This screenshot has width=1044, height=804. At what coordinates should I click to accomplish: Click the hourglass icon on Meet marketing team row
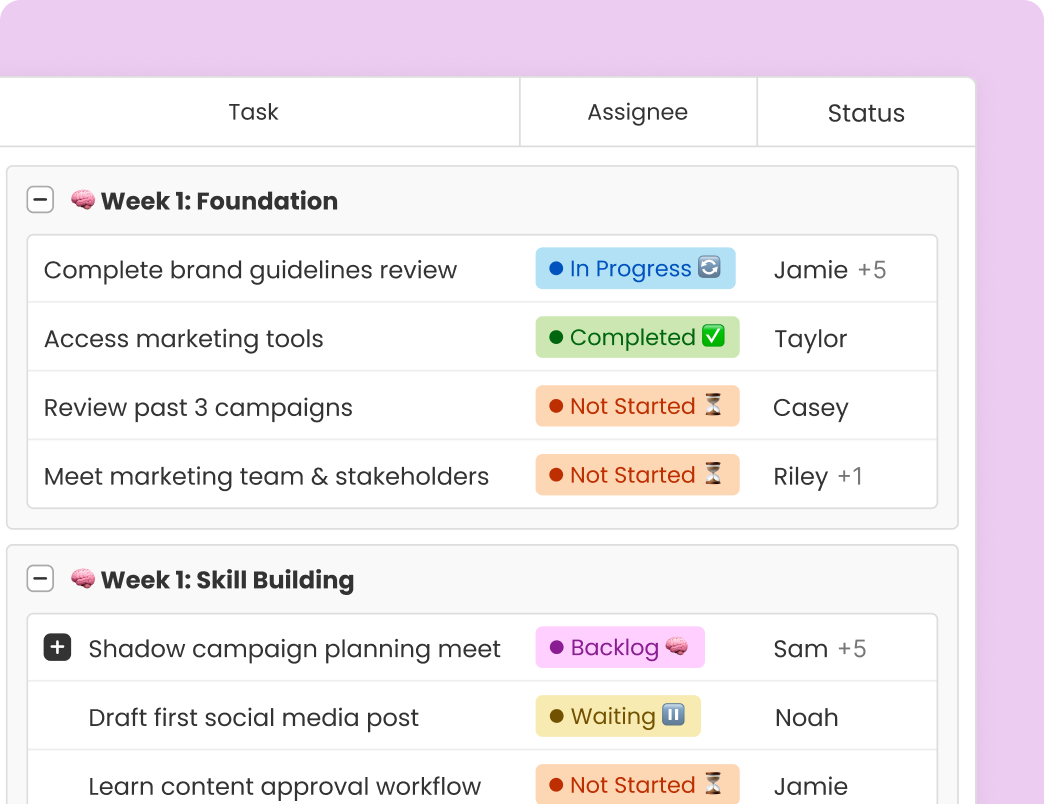pyautogui.click(x=713, y=475)
